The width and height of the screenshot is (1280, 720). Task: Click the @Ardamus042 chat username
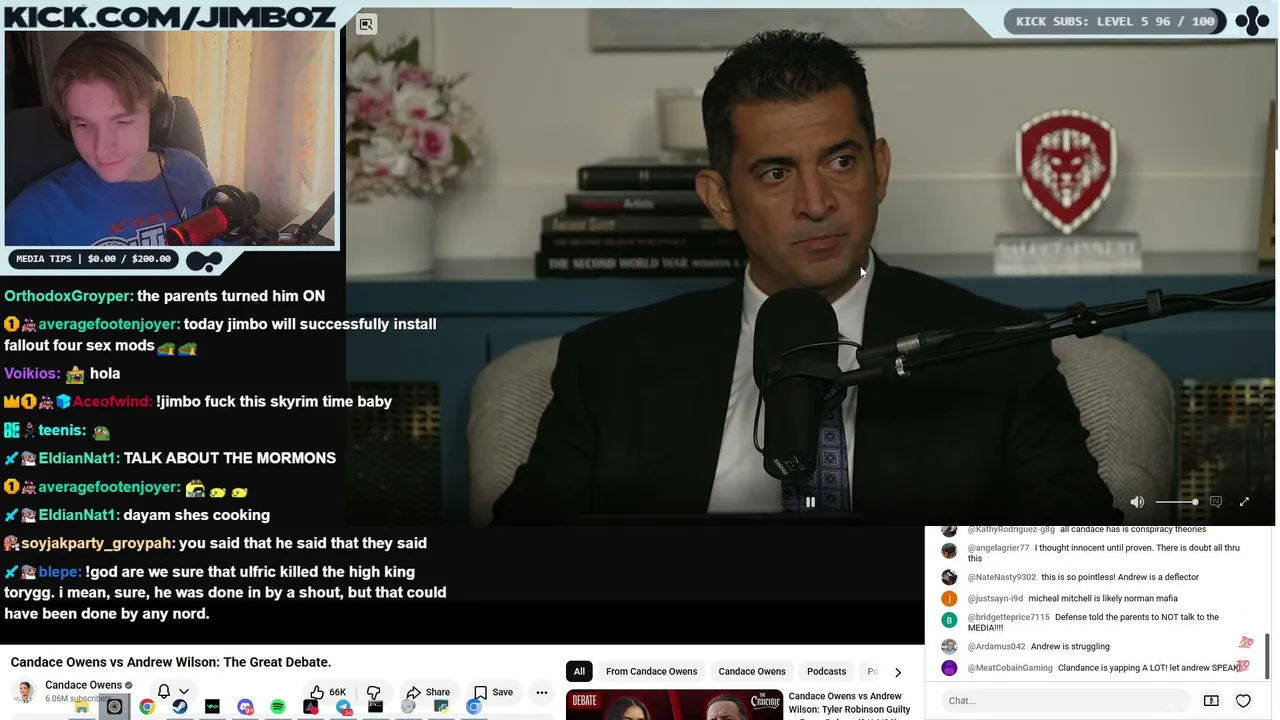[996, 646]
